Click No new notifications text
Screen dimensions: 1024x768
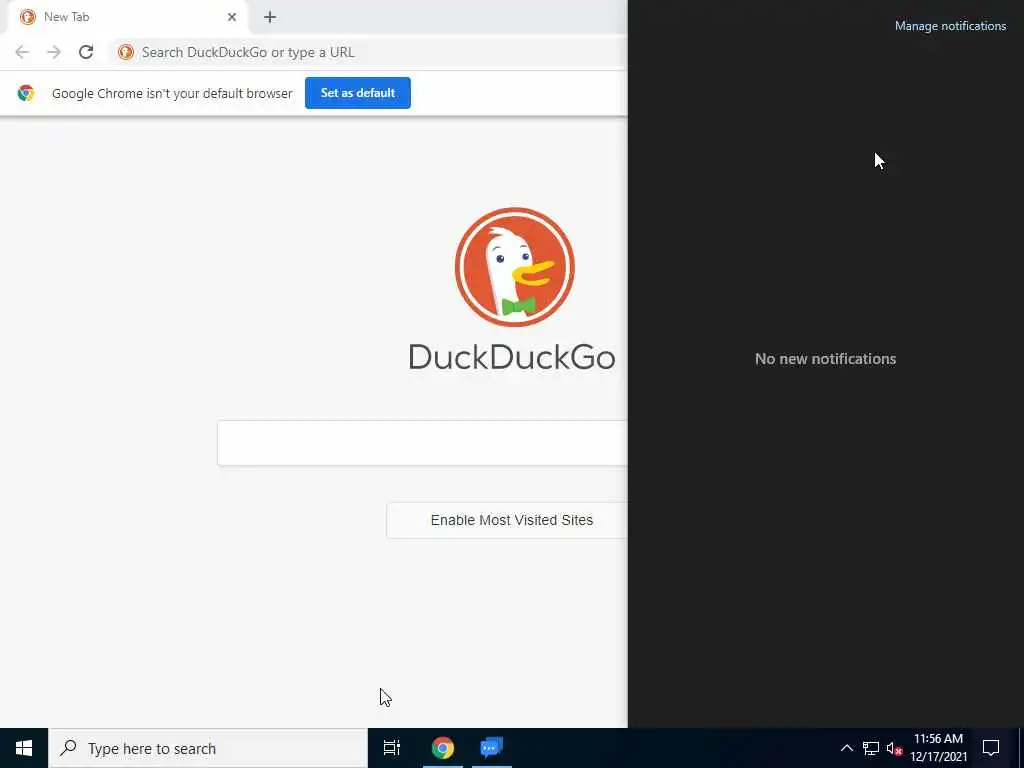click(825, 359)
